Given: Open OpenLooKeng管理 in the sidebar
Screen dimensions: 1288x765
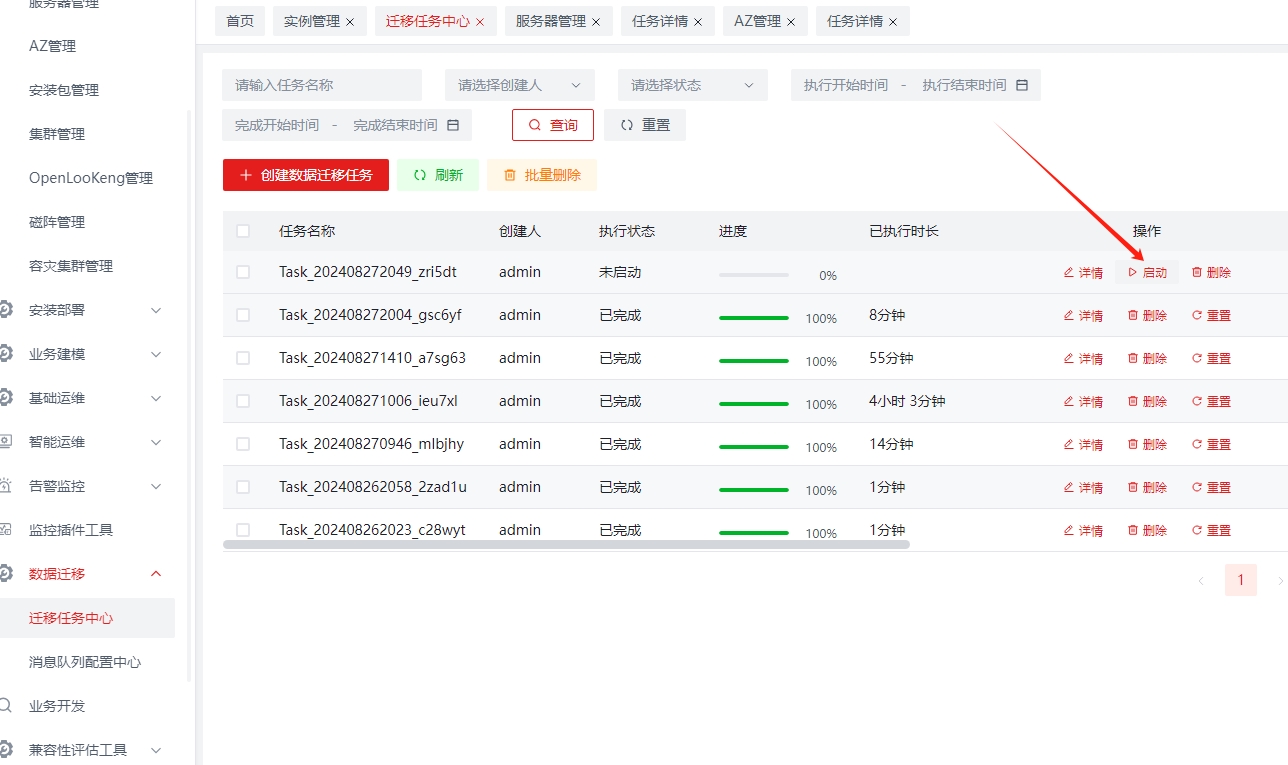Looking at the screenshot, I should (x=91, y=178).
